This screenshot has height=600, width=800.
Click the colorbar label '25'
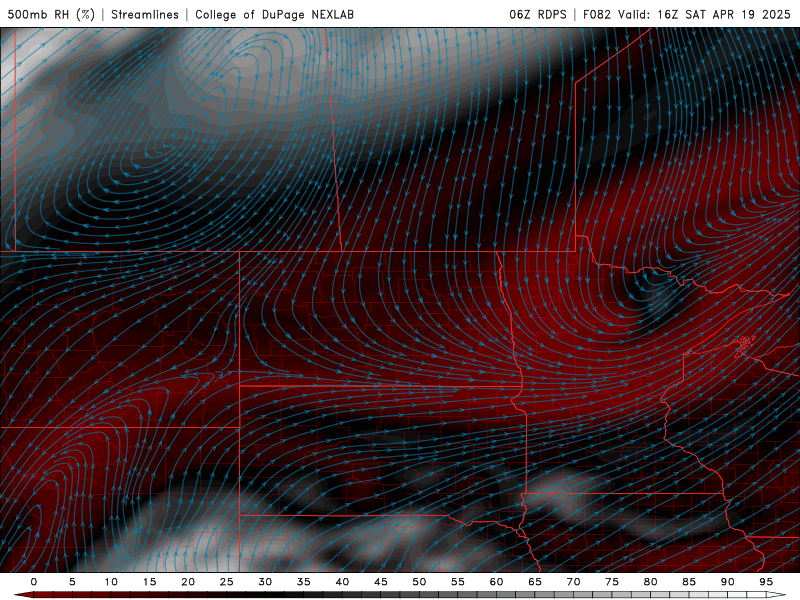click(x=227, y=582)
